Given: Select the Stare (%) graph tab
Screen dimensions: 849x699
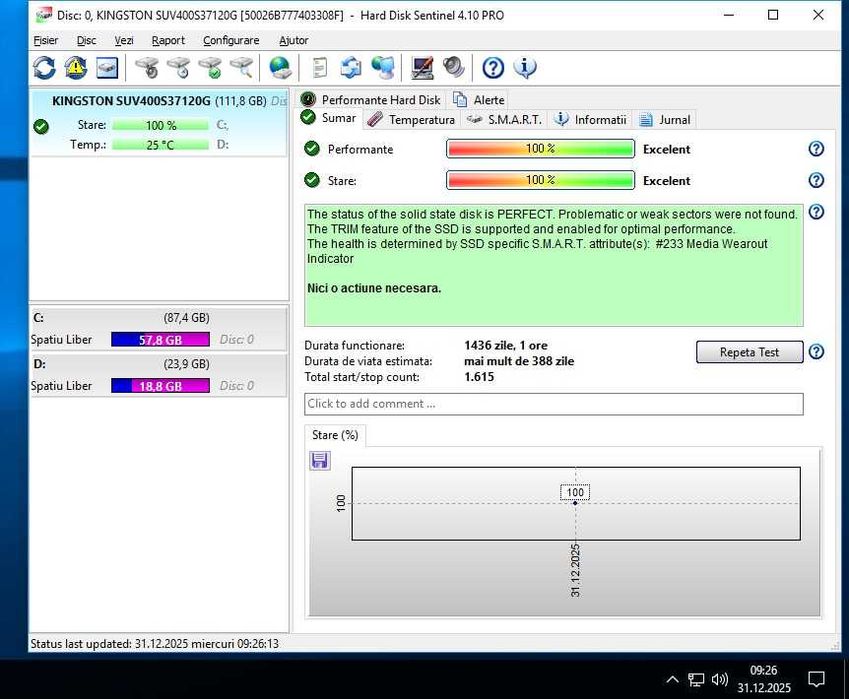Looking at the screenshot, I should coord(335,435).
